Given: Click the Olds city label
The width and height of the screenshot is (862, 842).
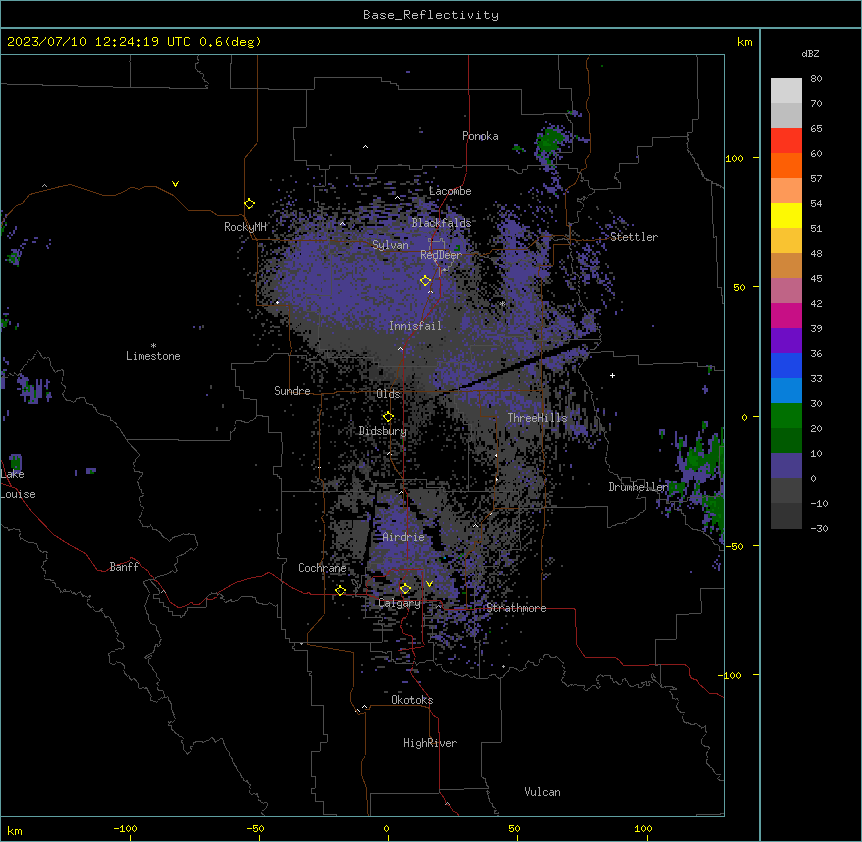Looking at the screenshot, I should click(x=388, y=394).
